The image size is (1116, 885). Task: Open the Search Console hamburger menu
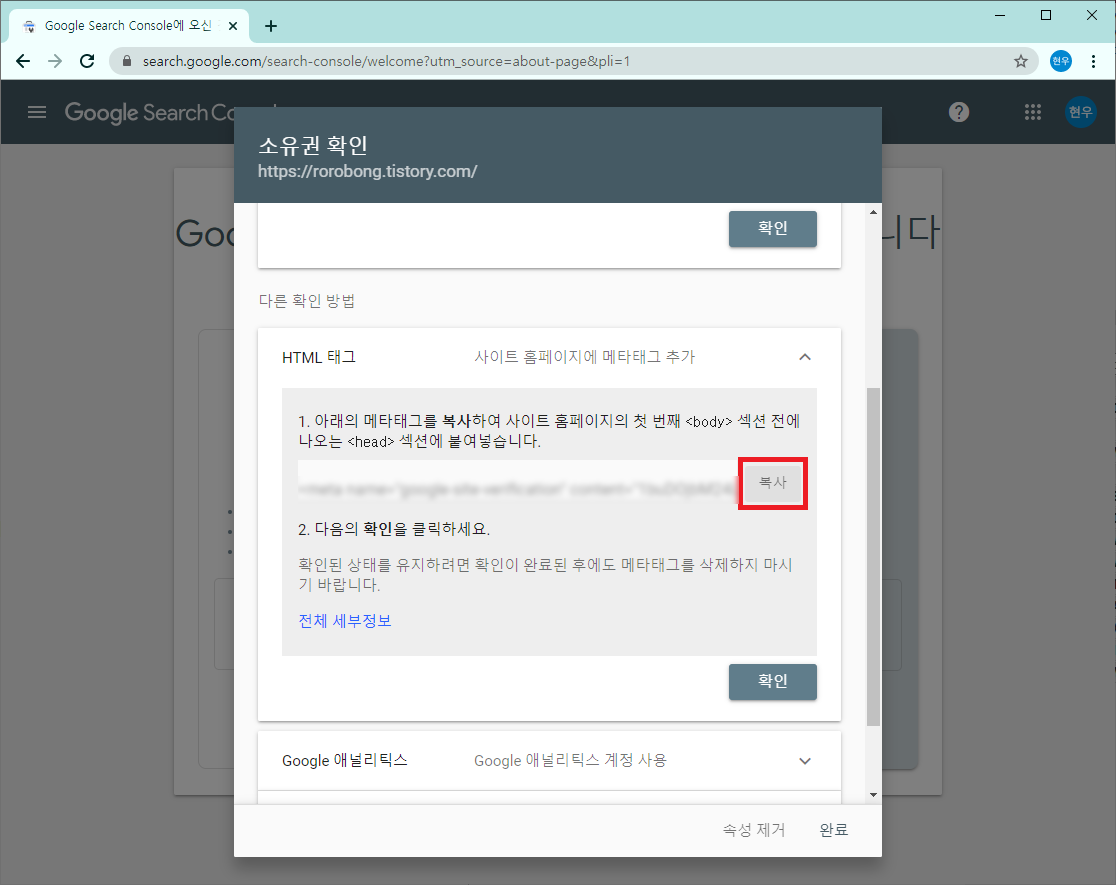[x=37, y=112]
